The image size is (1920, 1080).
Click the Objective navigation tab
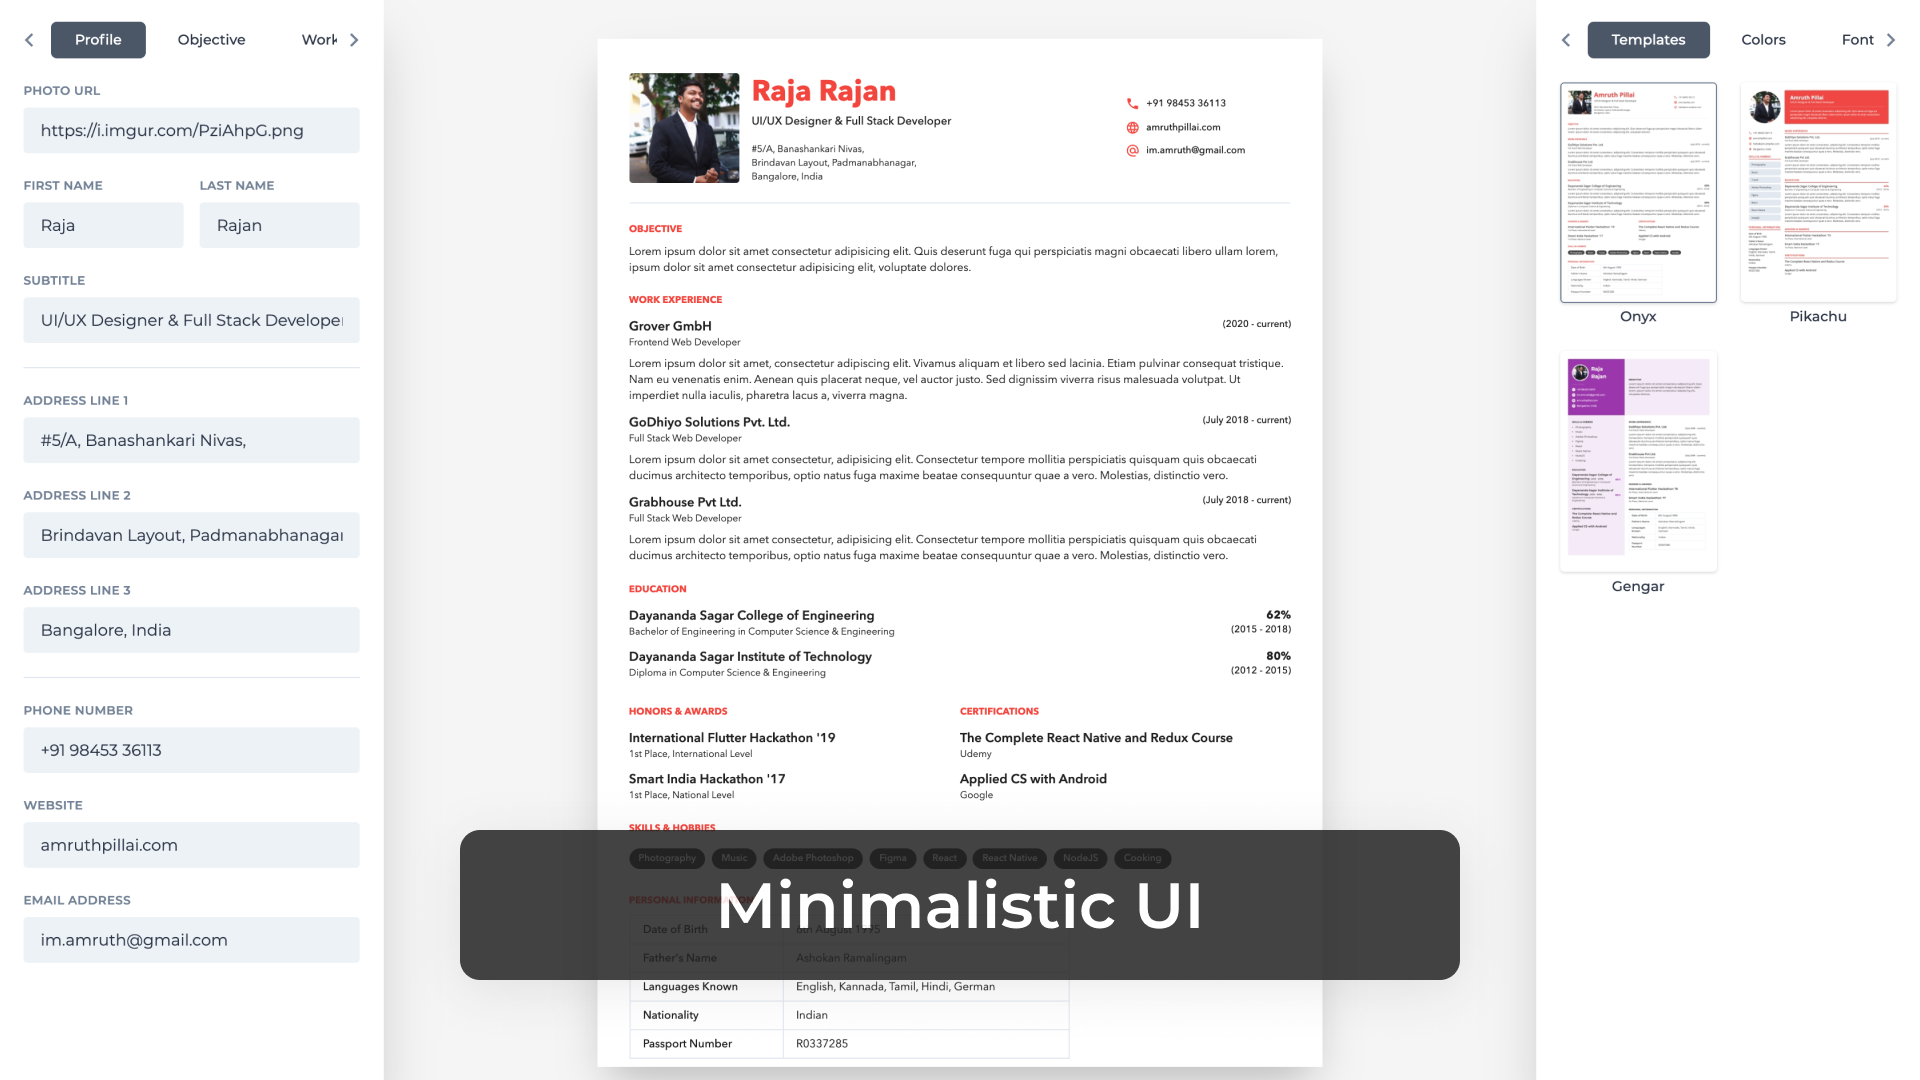pos(211,40)
